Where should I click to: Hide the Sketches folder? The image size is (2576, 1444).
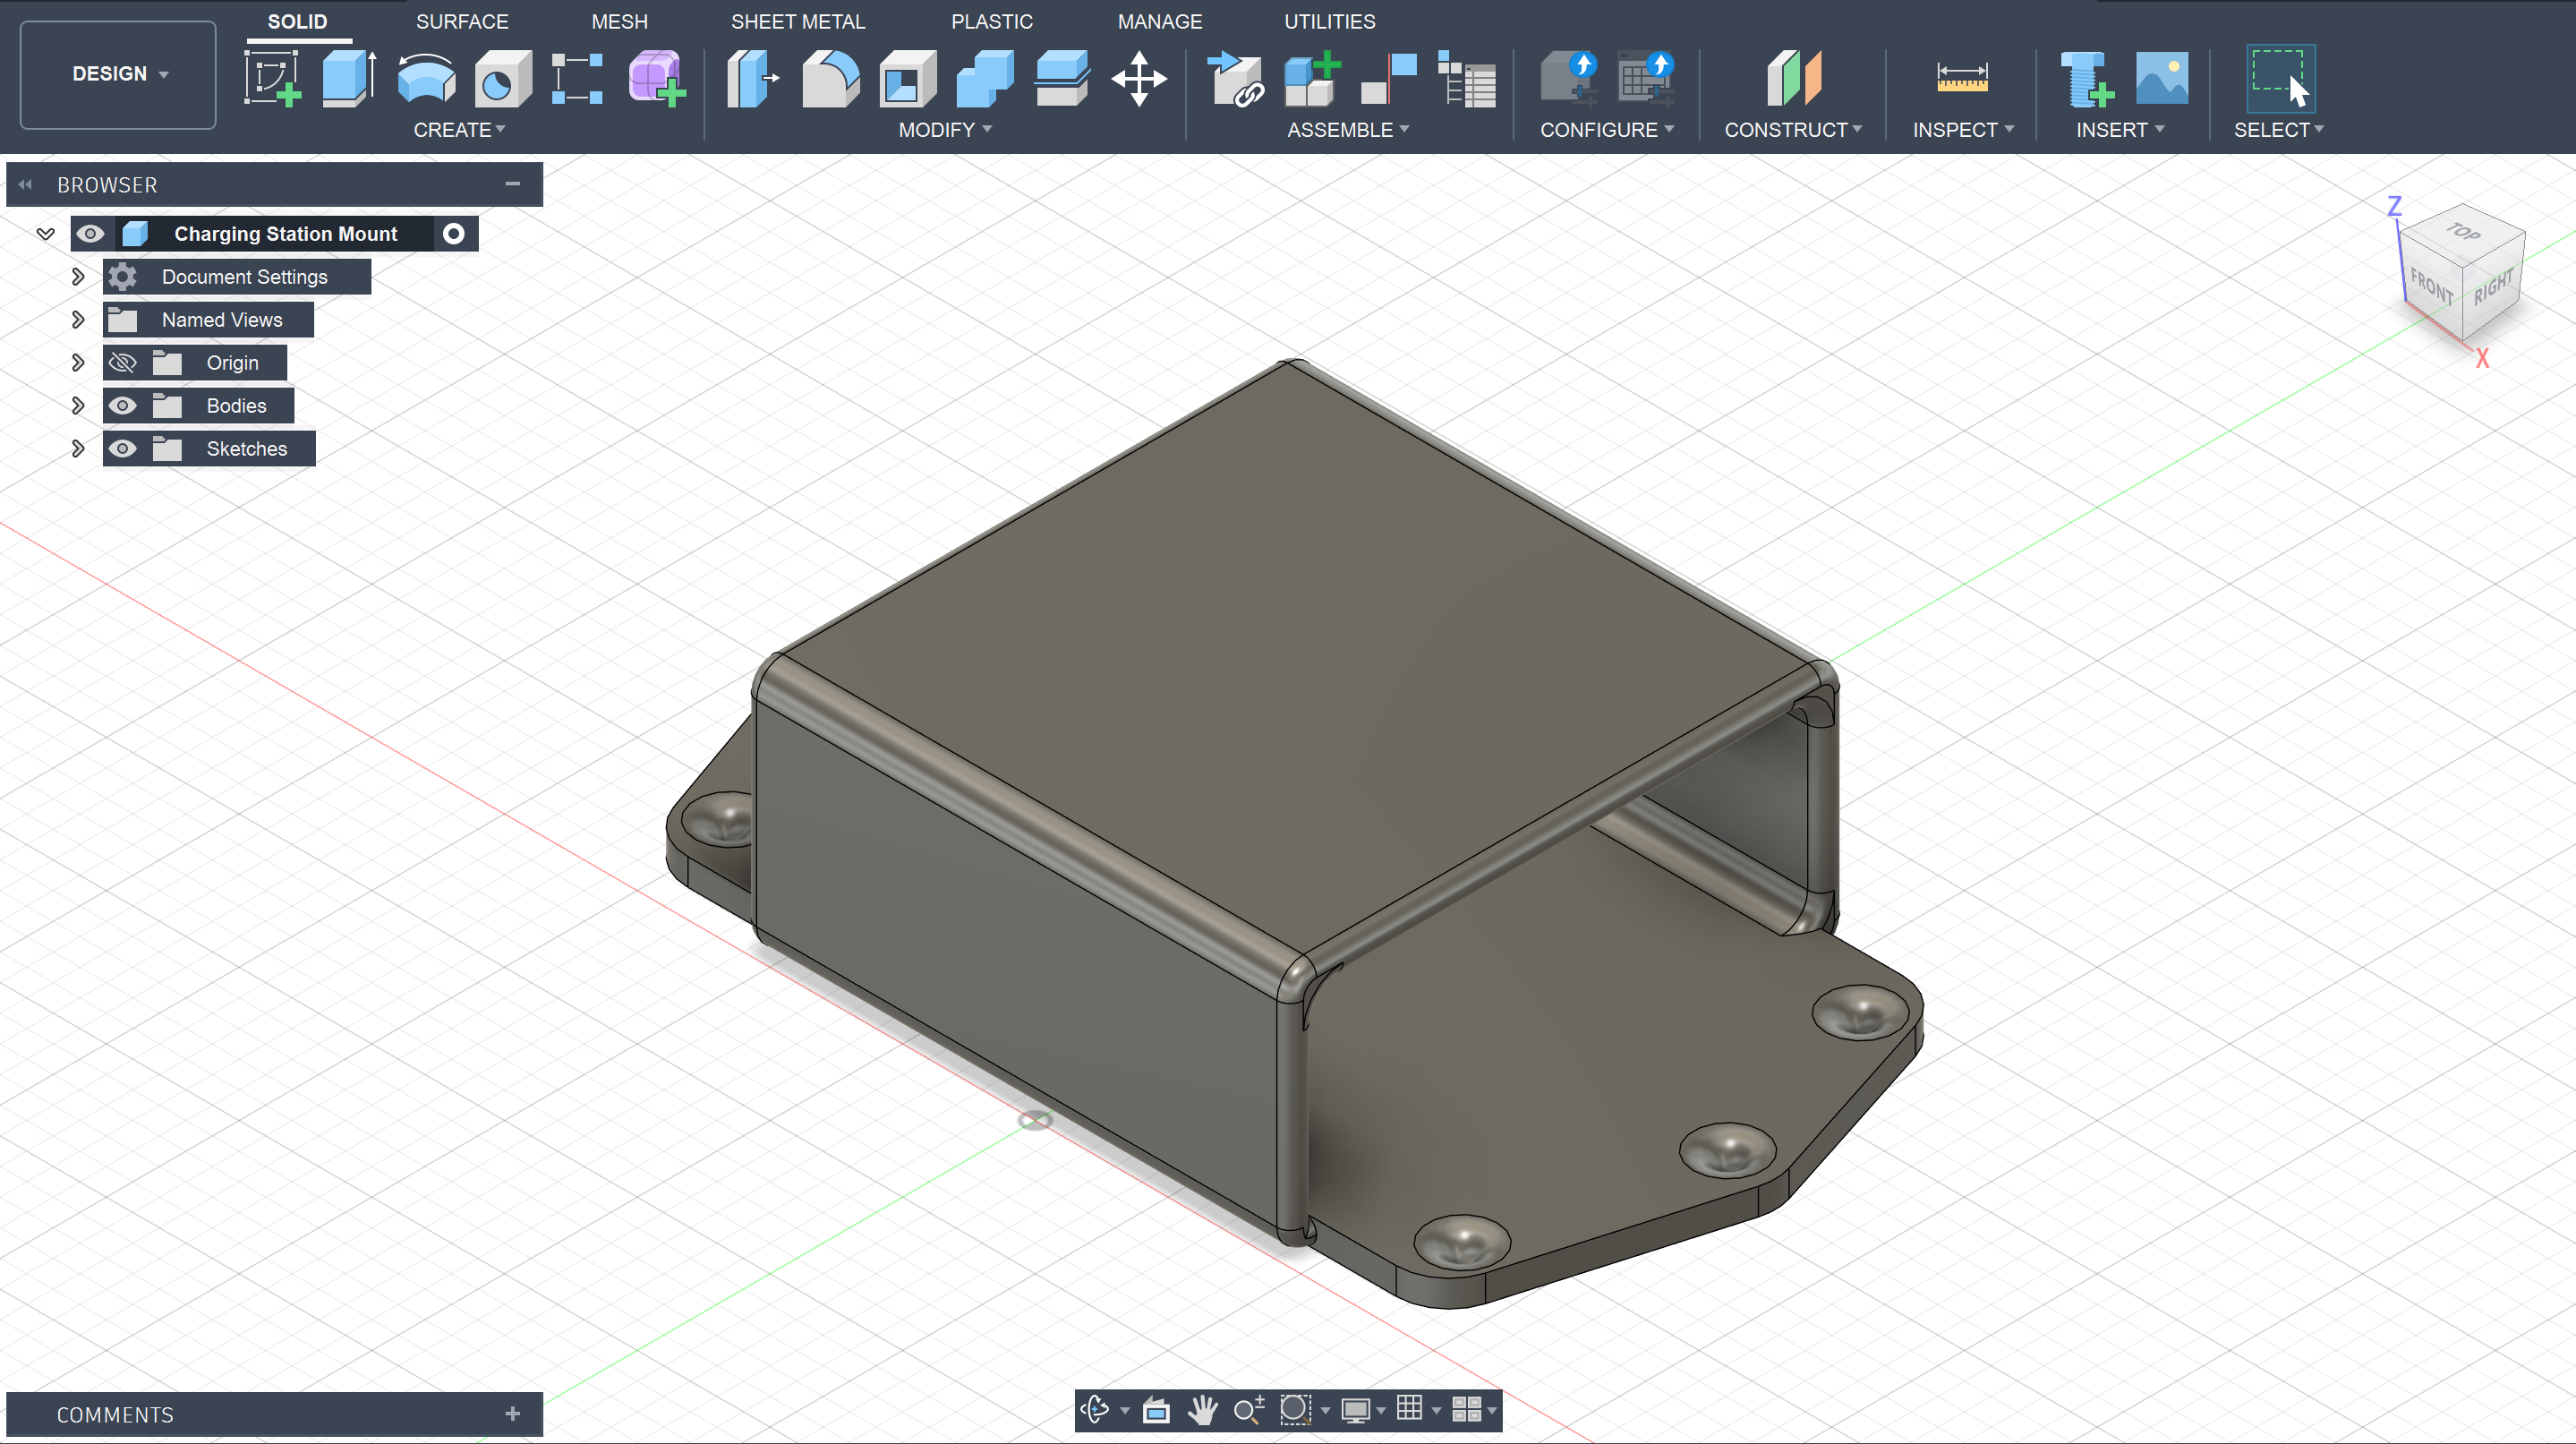click(x=122, y=449)
